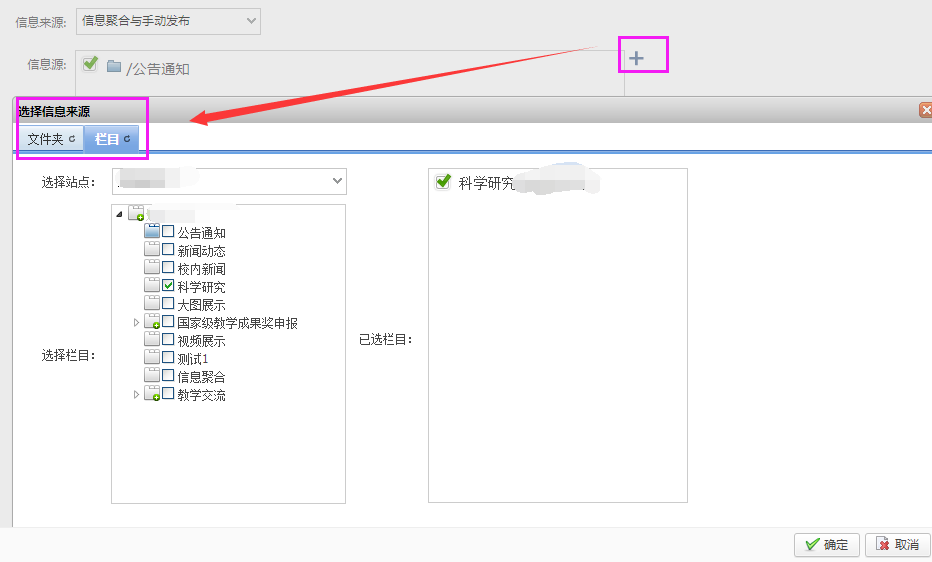Click the refresh icon on 栏目 tab
Viewport: 932px width, 562px height.
(x=127, y=139)
